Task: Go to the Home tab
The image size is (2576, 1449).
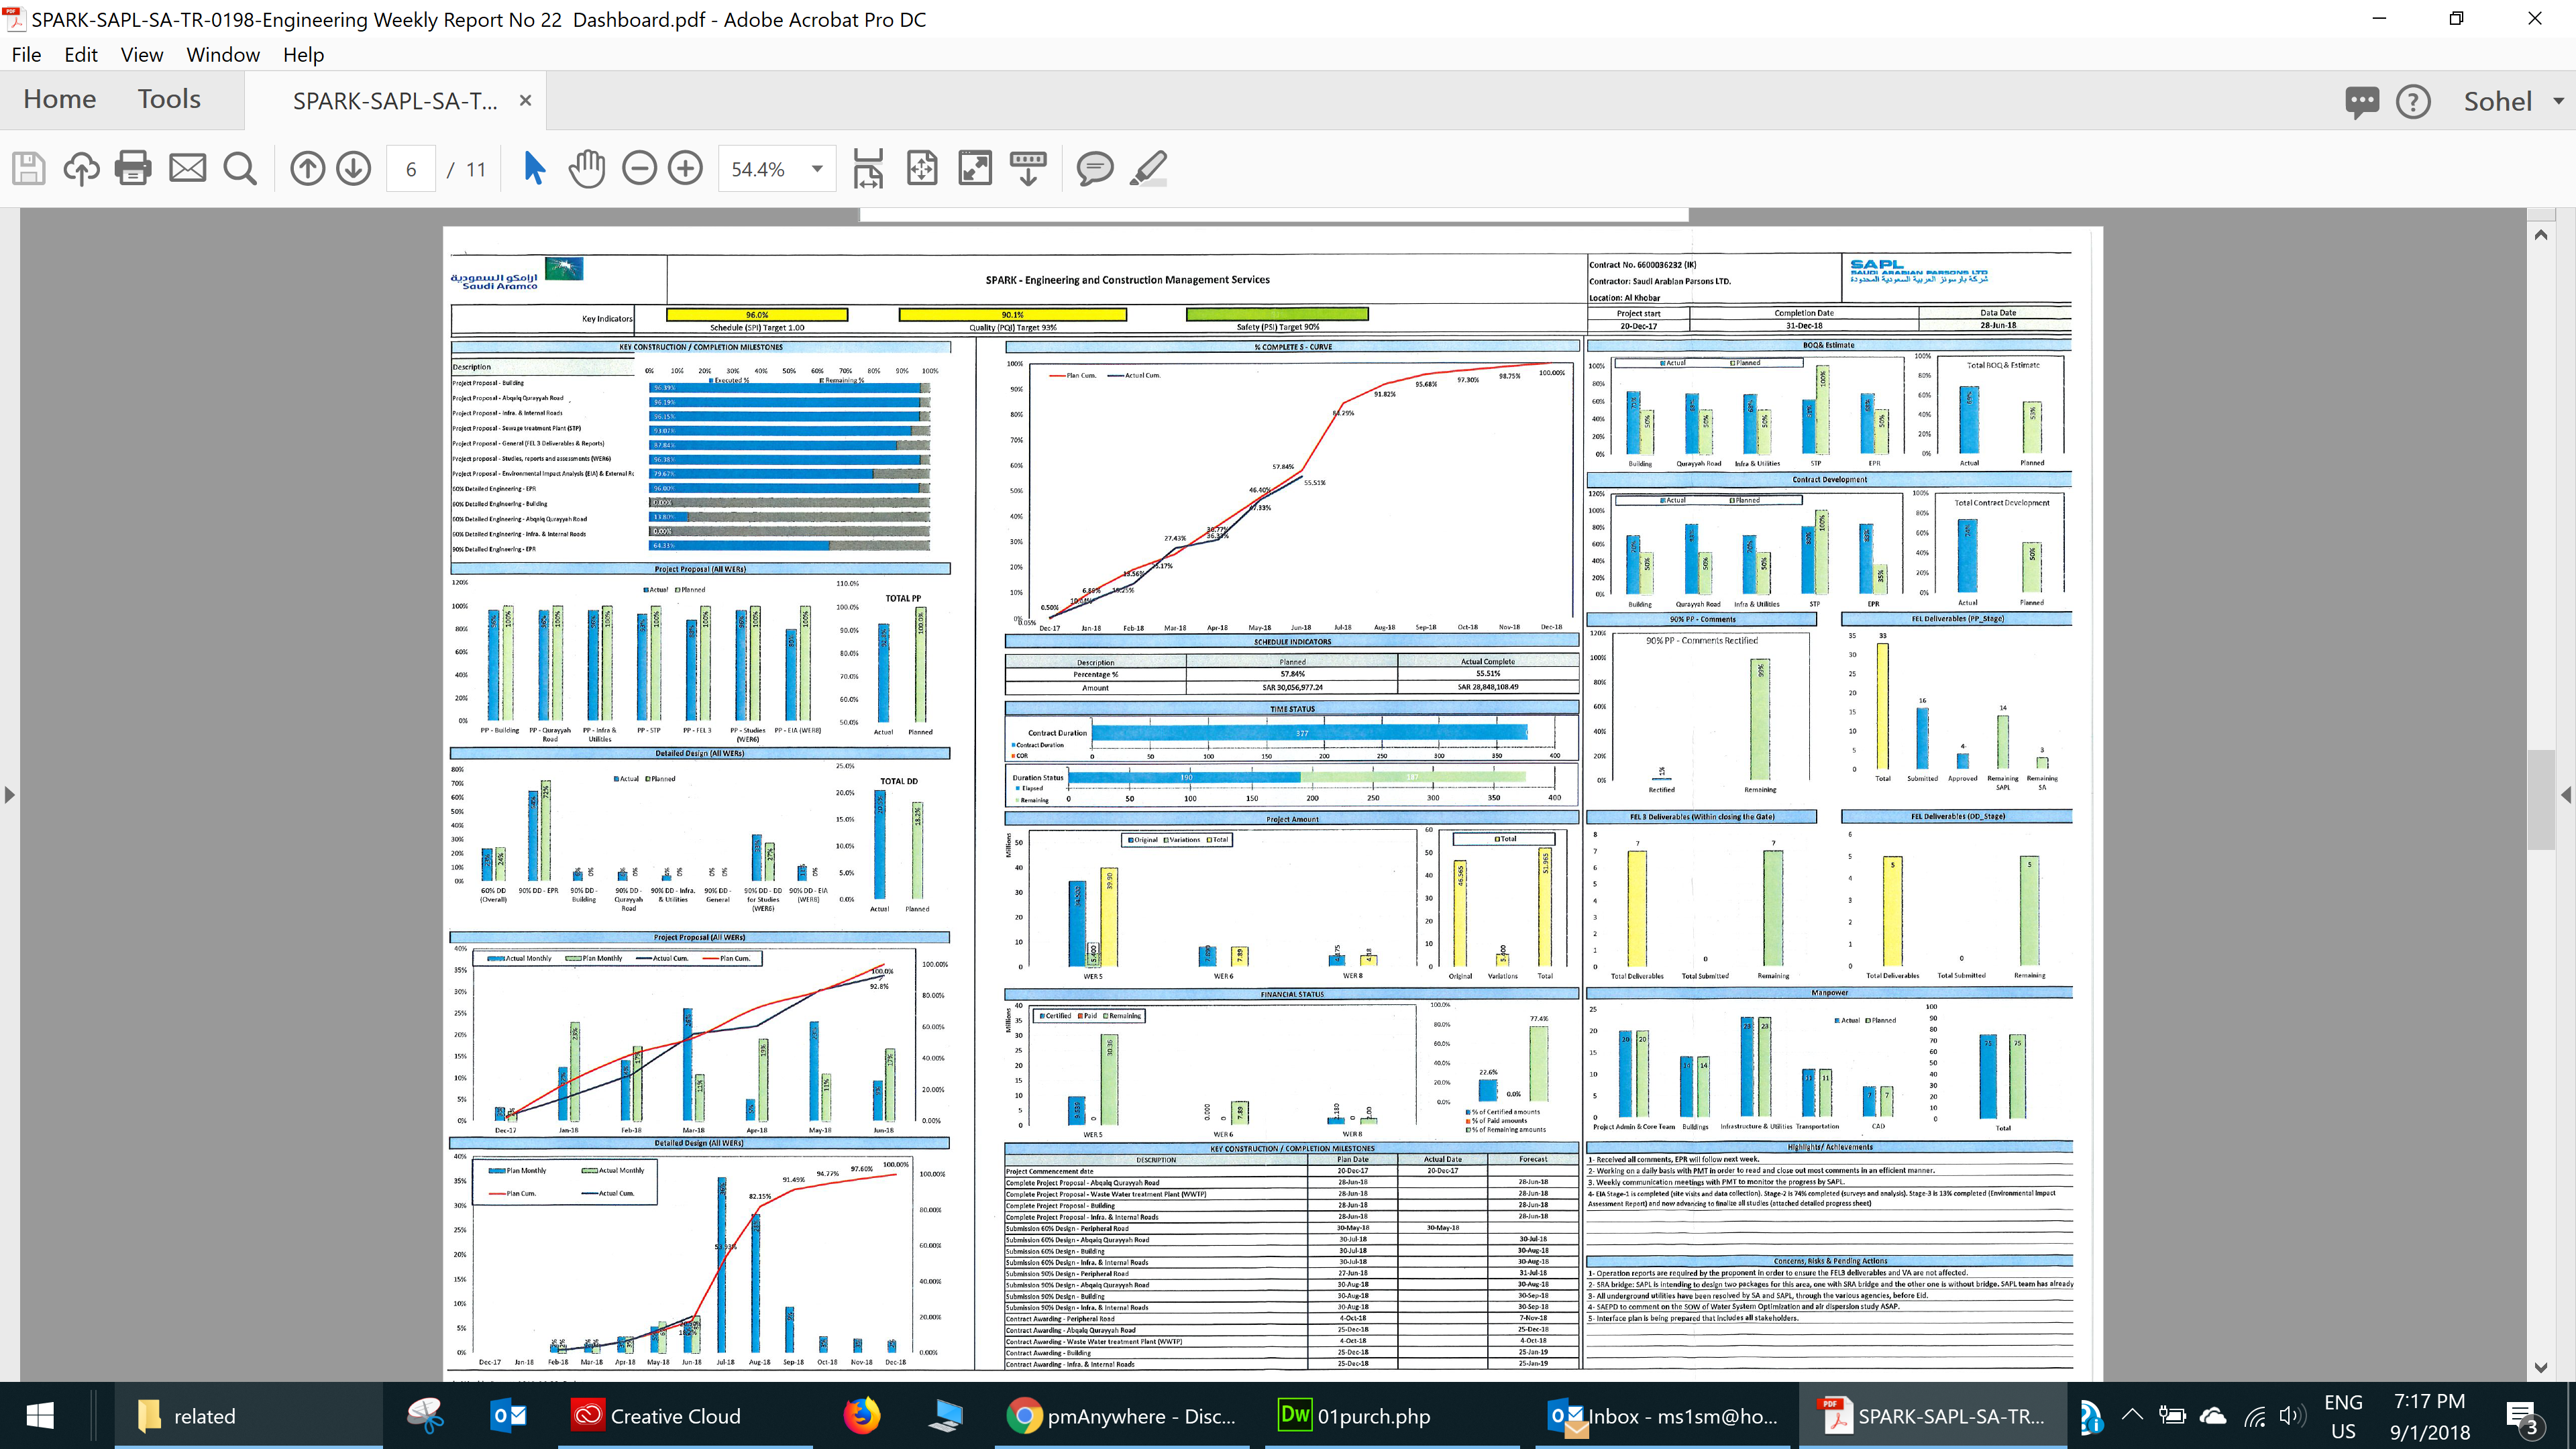Action: 60,99
